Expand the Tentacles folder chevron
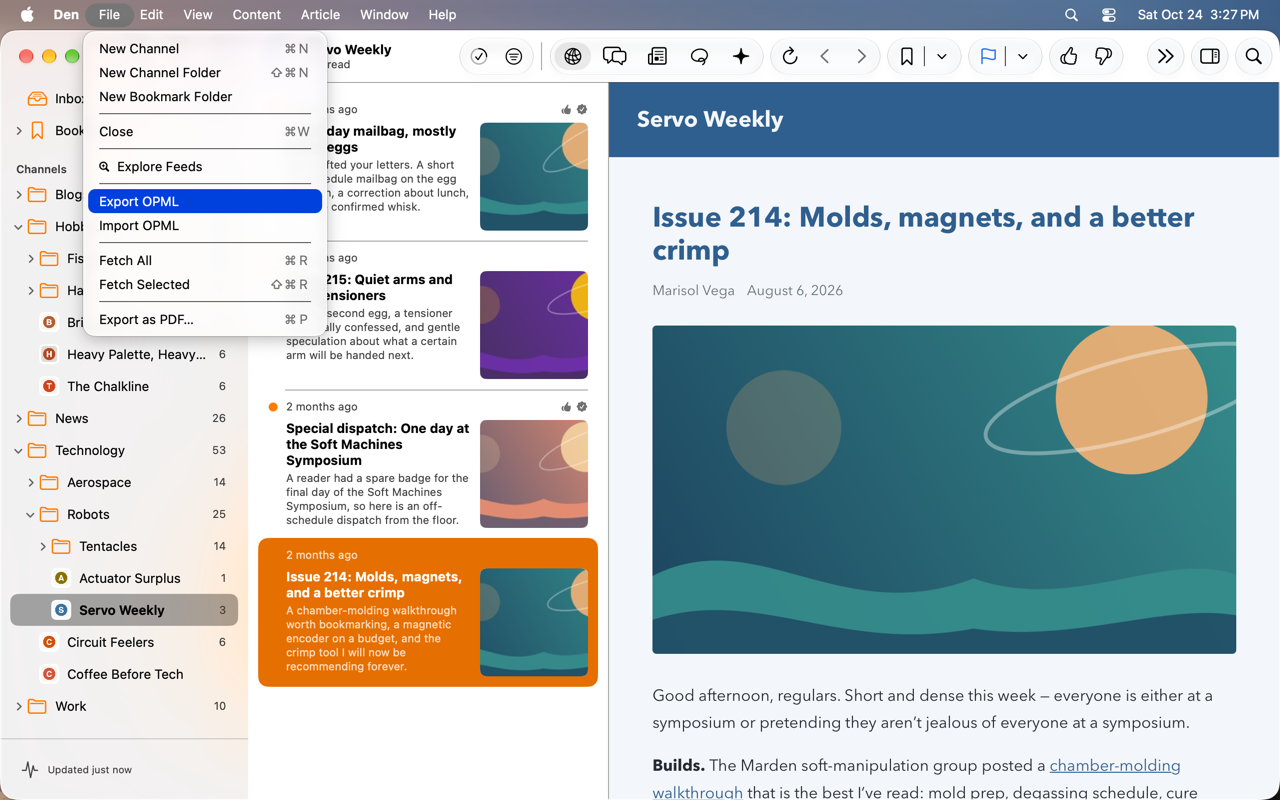 [43, 547]
